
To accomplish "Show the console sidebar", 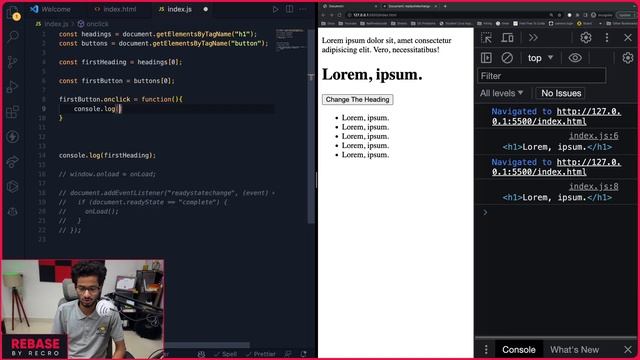I will 486,58.
